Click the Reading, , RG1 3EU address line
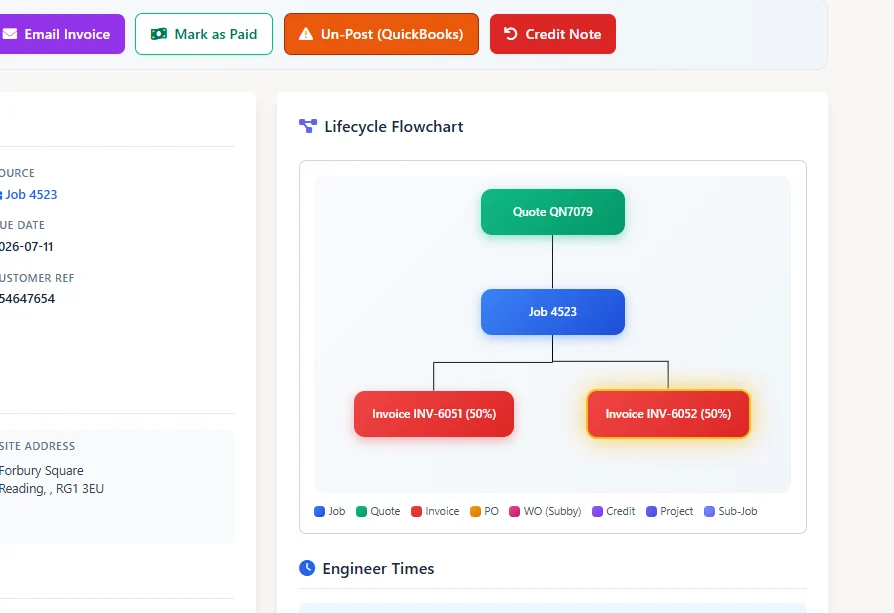This screenshot has width=894, height=613. (52, 489)
